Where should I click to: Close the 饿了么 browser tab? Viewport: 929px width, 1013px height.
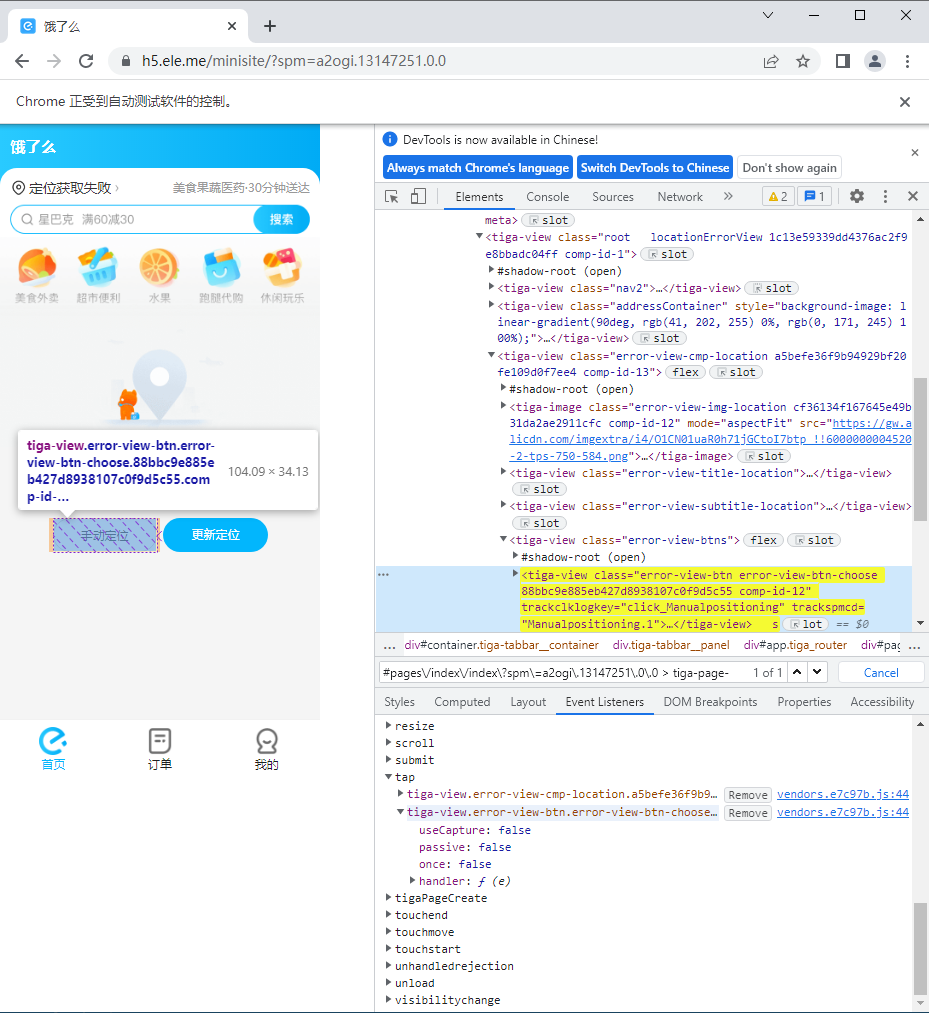(x=232, y=26)
